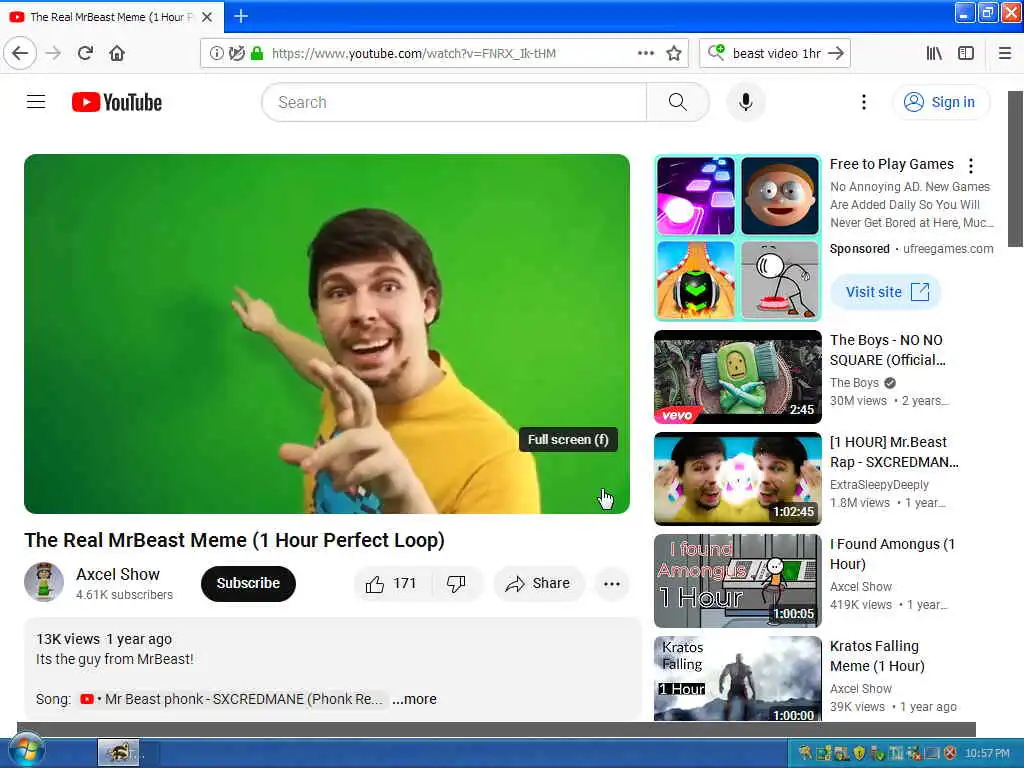Open I Found Amongus (1 Hour) title
The height and width of the screenshot is (768, 1024).
coord(892,554)
